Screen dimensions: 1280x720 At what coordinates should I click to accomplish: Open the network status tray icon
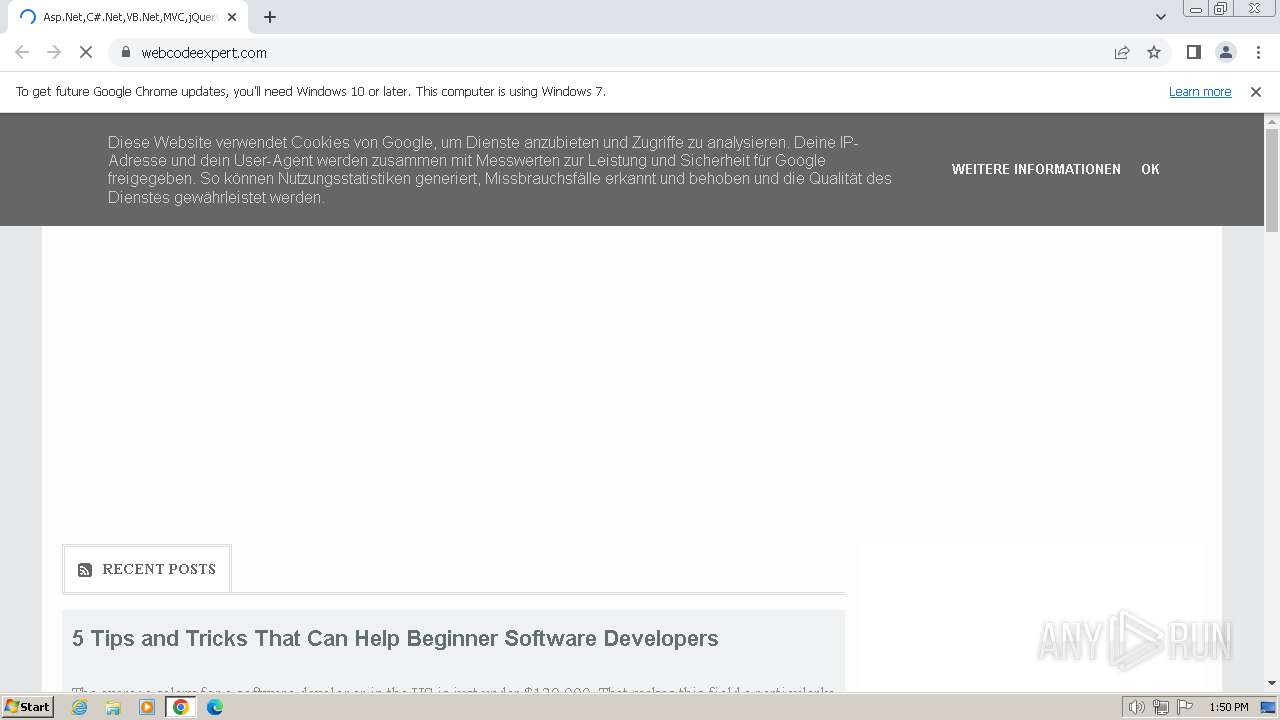(1160, 707)
